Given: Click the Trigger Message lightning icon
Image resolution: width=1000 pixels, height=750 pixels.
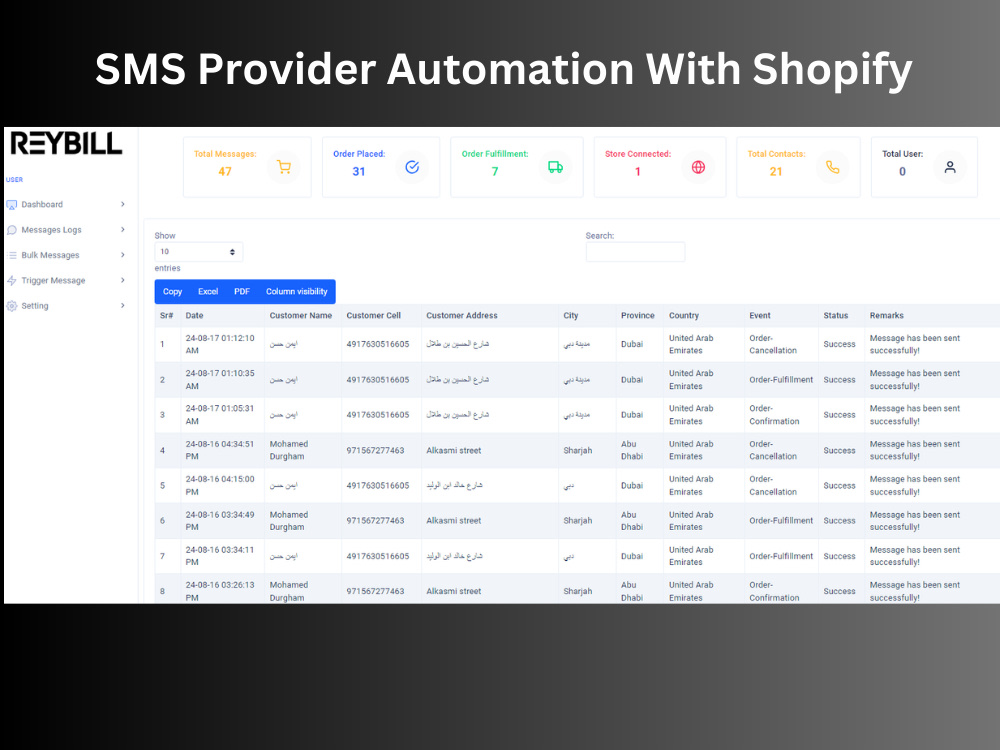Looking at the screenshot, I should pos(11,281).
